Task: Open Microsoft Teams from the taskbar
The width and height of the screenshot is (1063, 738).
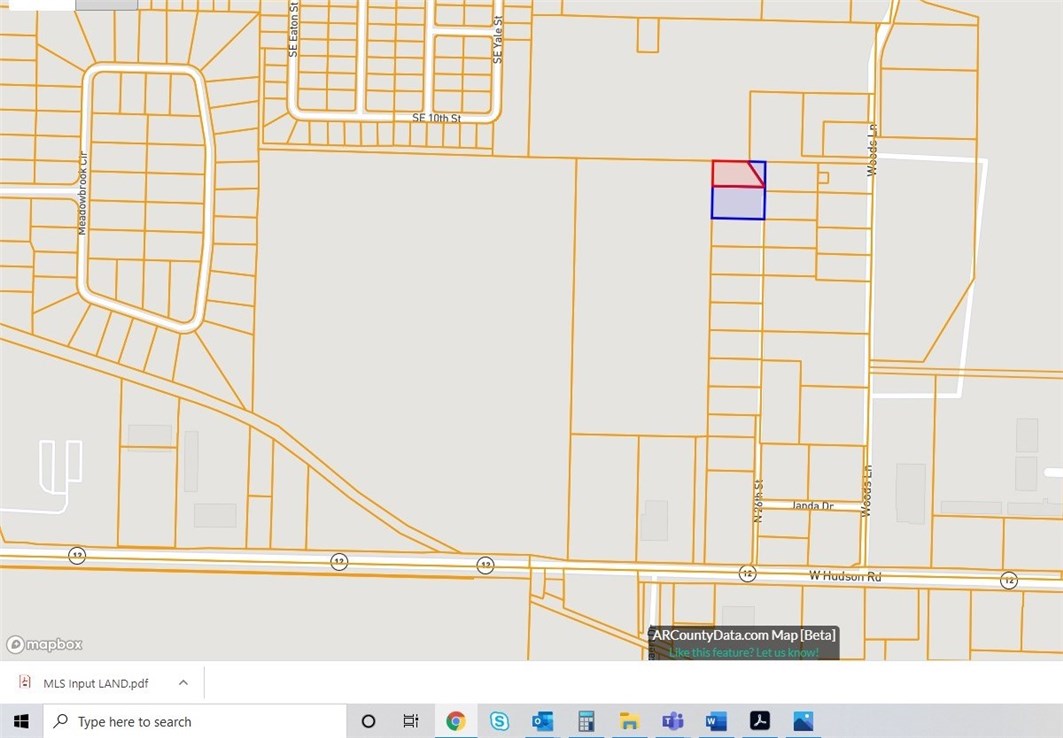Action: [x=673, y=721]
